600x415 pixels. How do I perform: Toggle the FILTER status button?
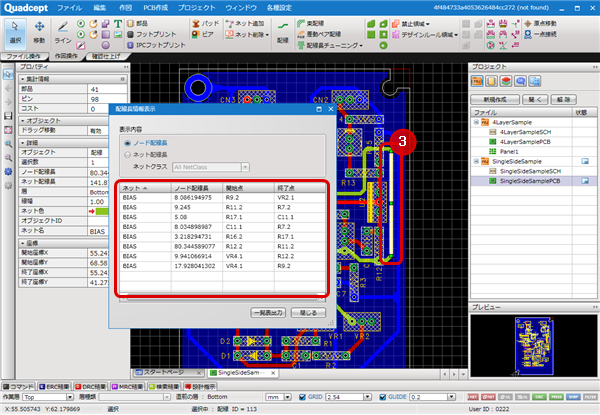click(590, 397)
